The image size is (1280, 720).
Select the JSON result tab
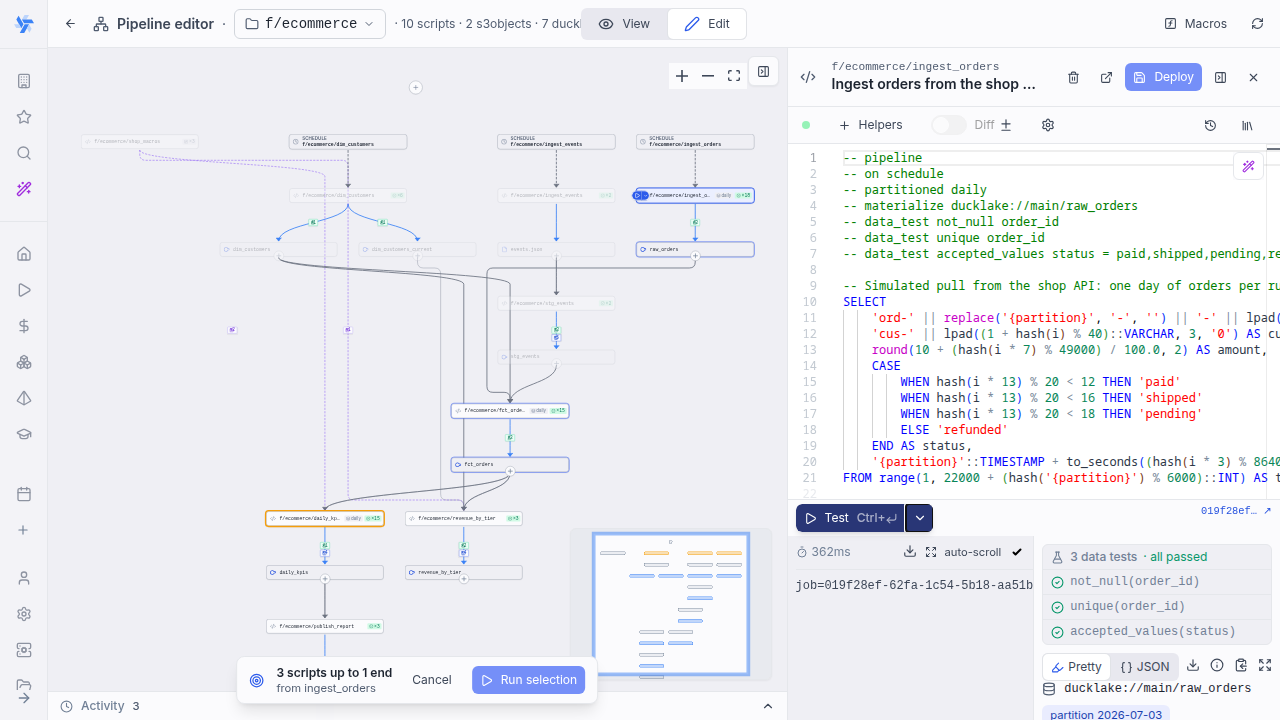1144,667
